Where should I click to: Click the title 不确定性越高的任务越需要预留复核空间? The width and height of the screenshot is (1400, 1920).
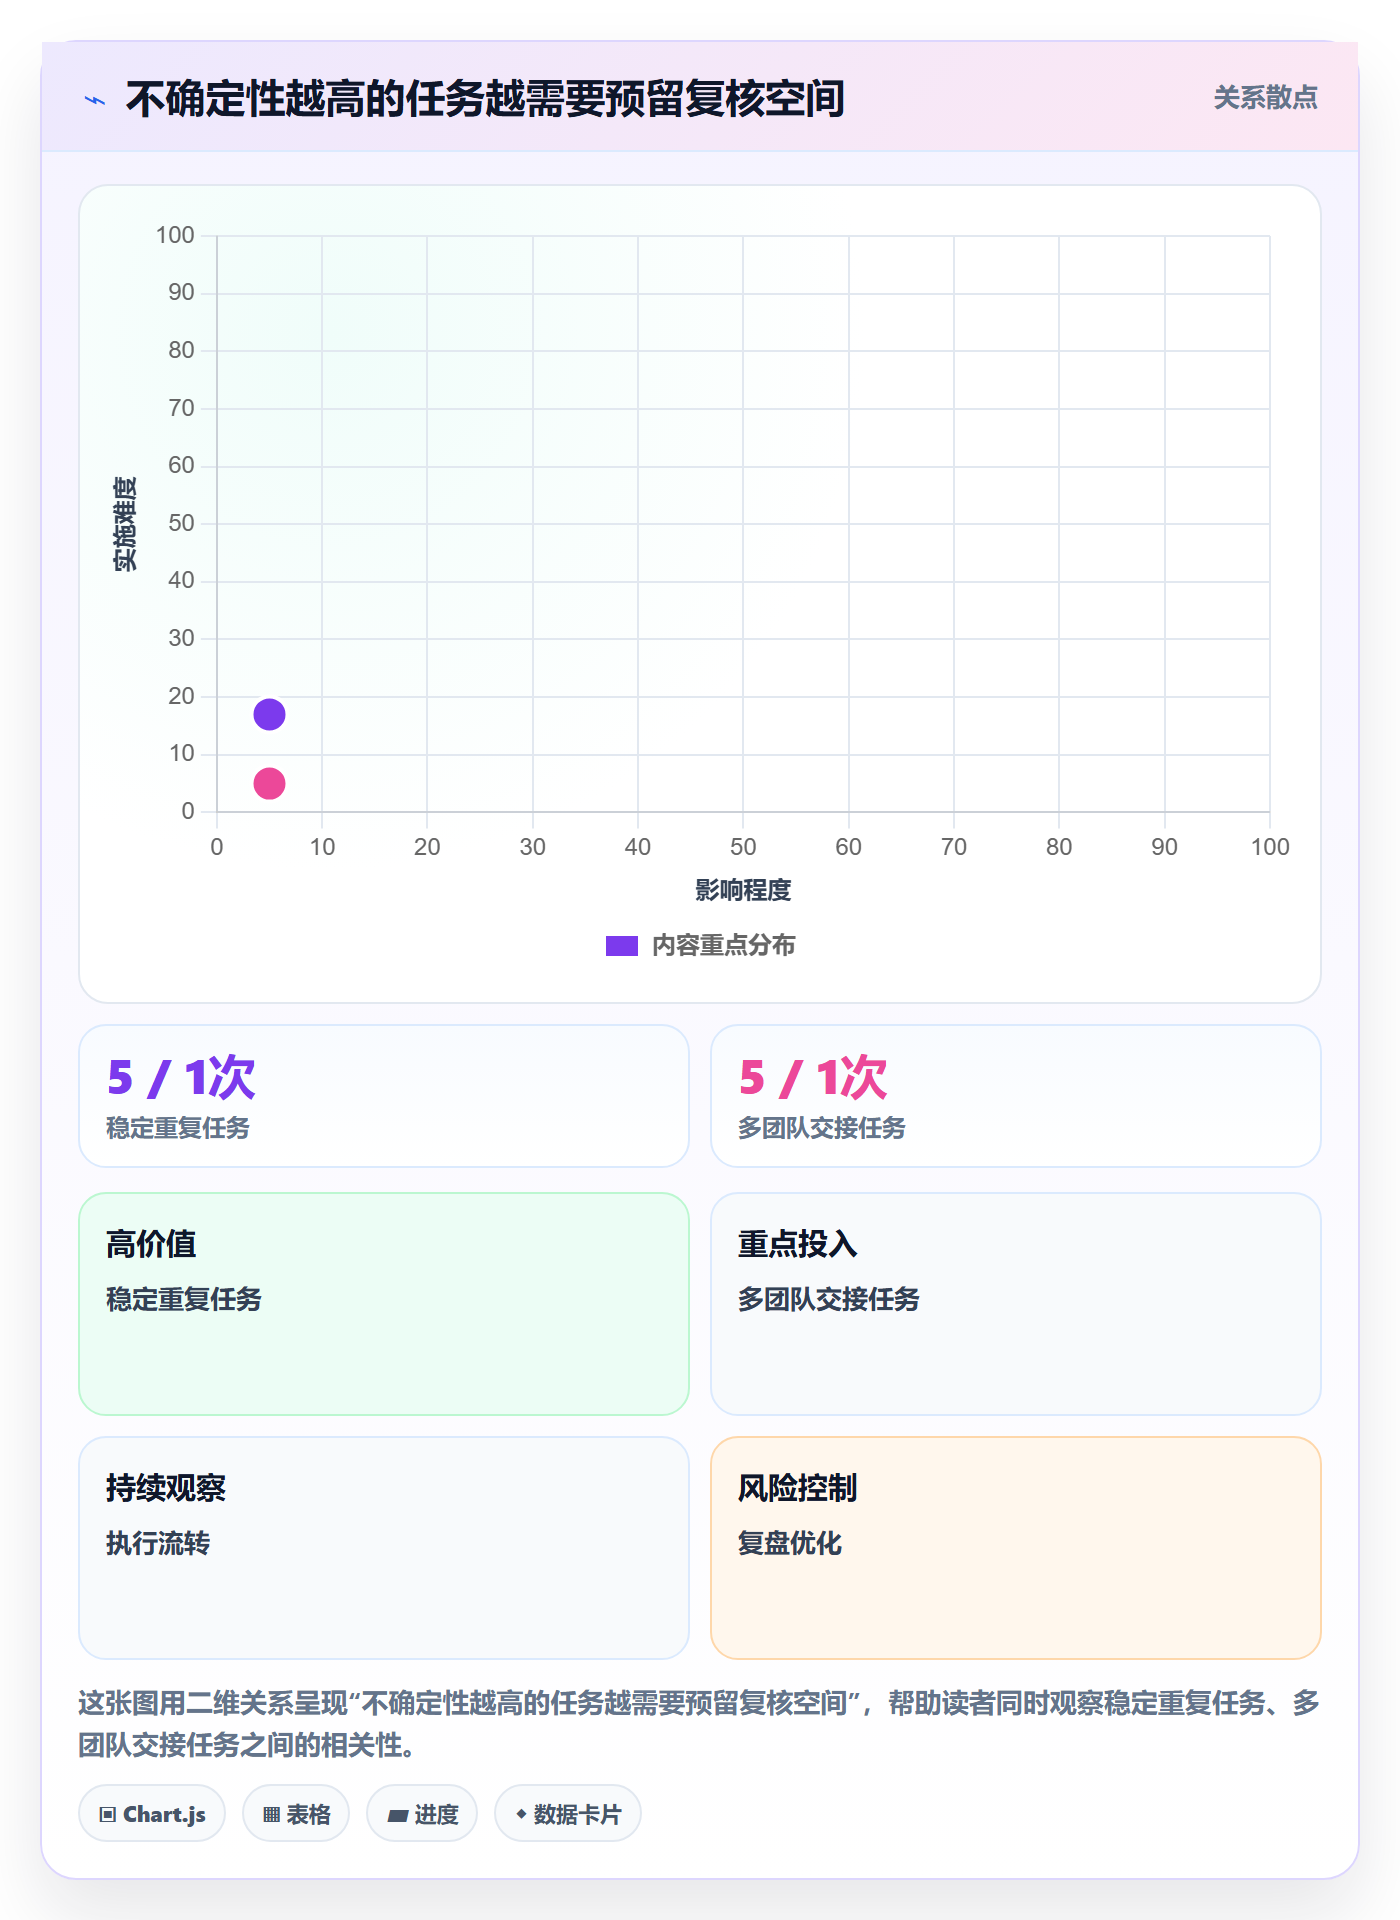pyautogui.click(x=485, y=99)
